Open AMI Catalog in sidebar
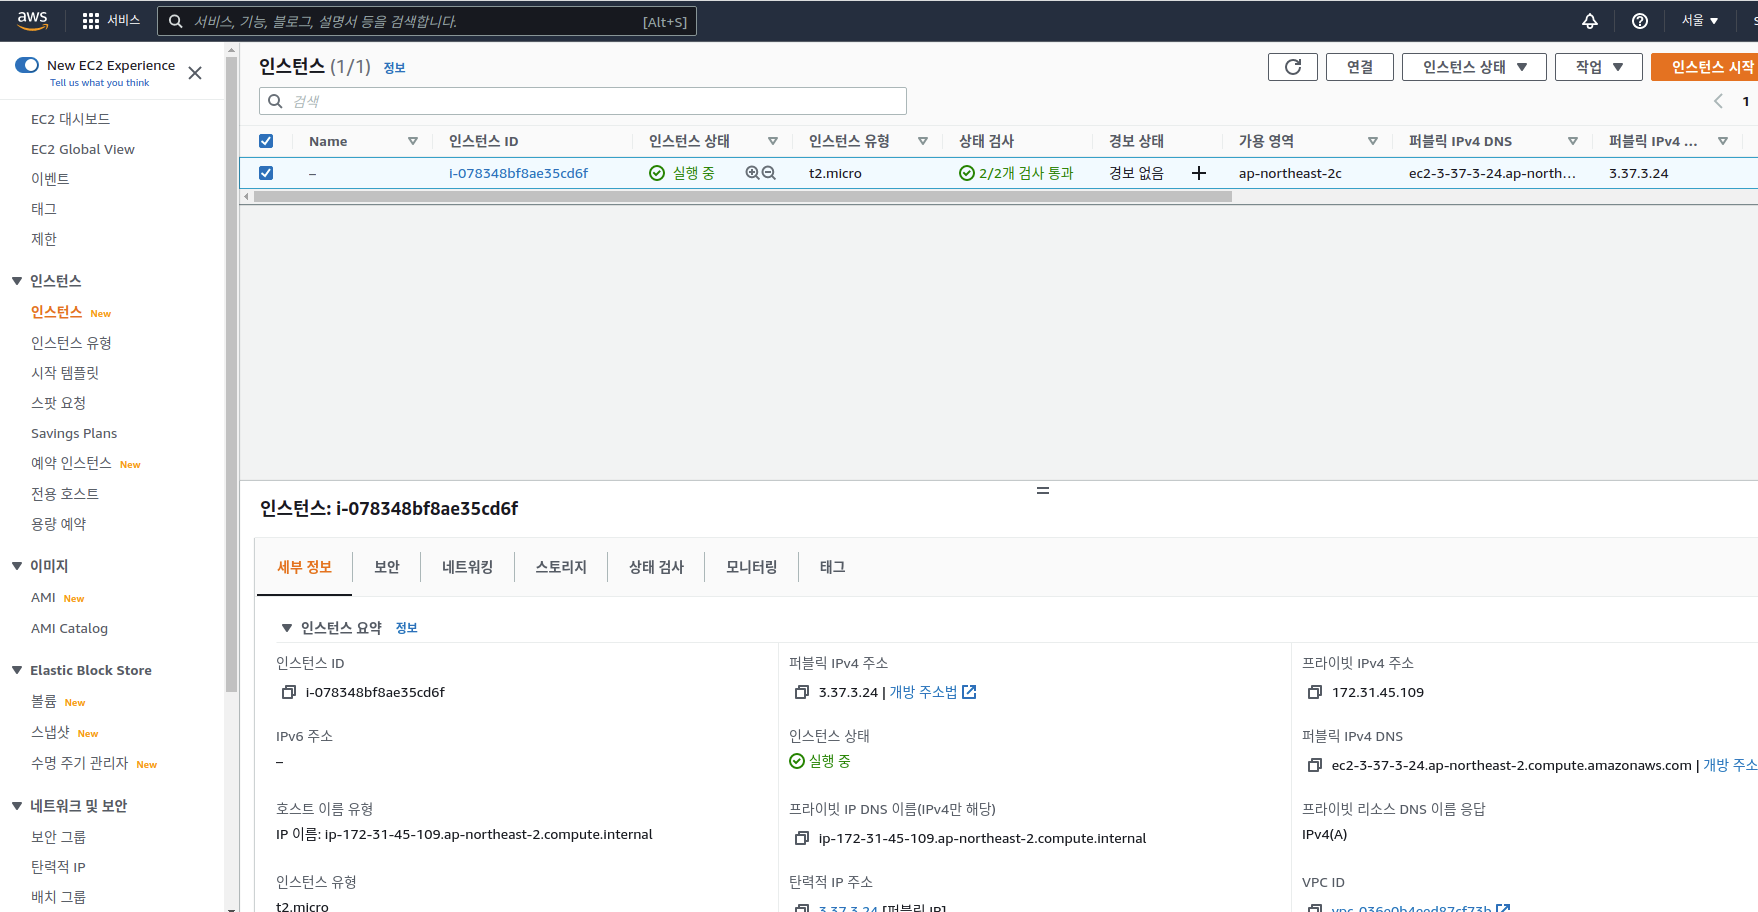Image resolution: width=1758 pixels, height=912 pixels. 69,628
